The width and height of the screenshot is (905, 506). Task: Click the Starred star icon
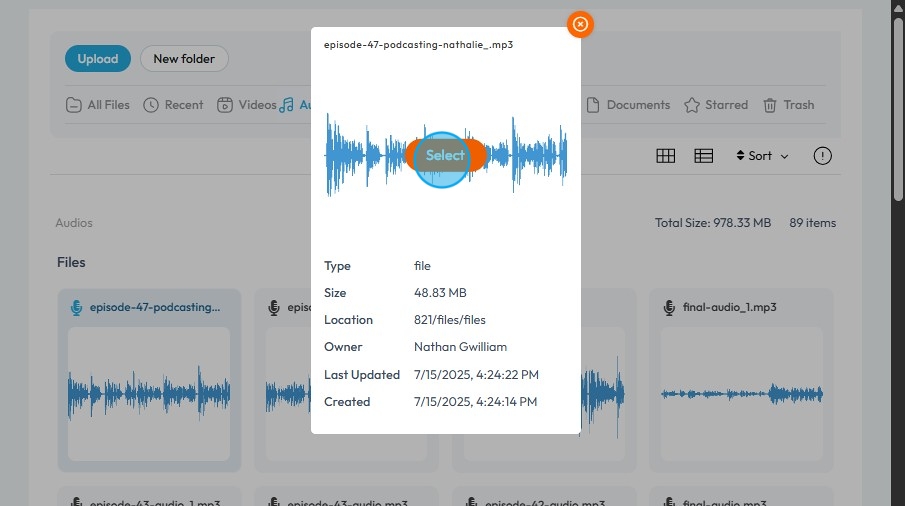[691, 105]
